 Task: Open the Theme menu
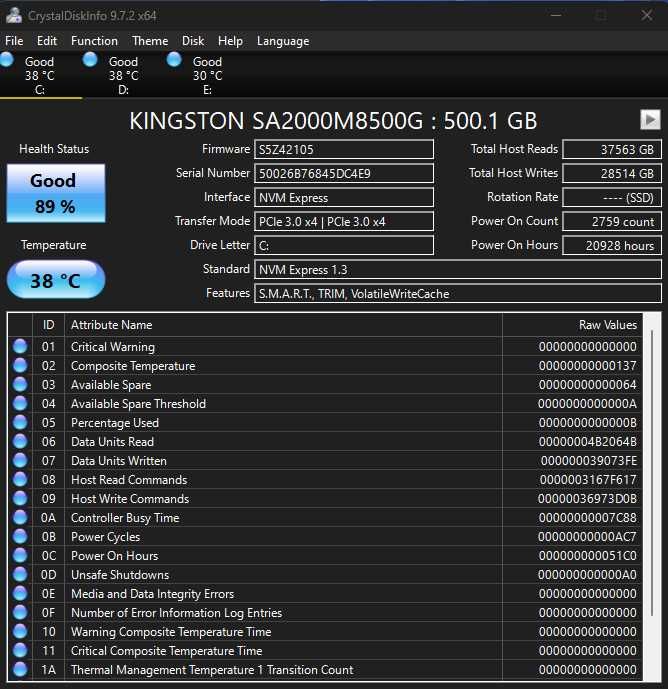[x=150, y=41]
